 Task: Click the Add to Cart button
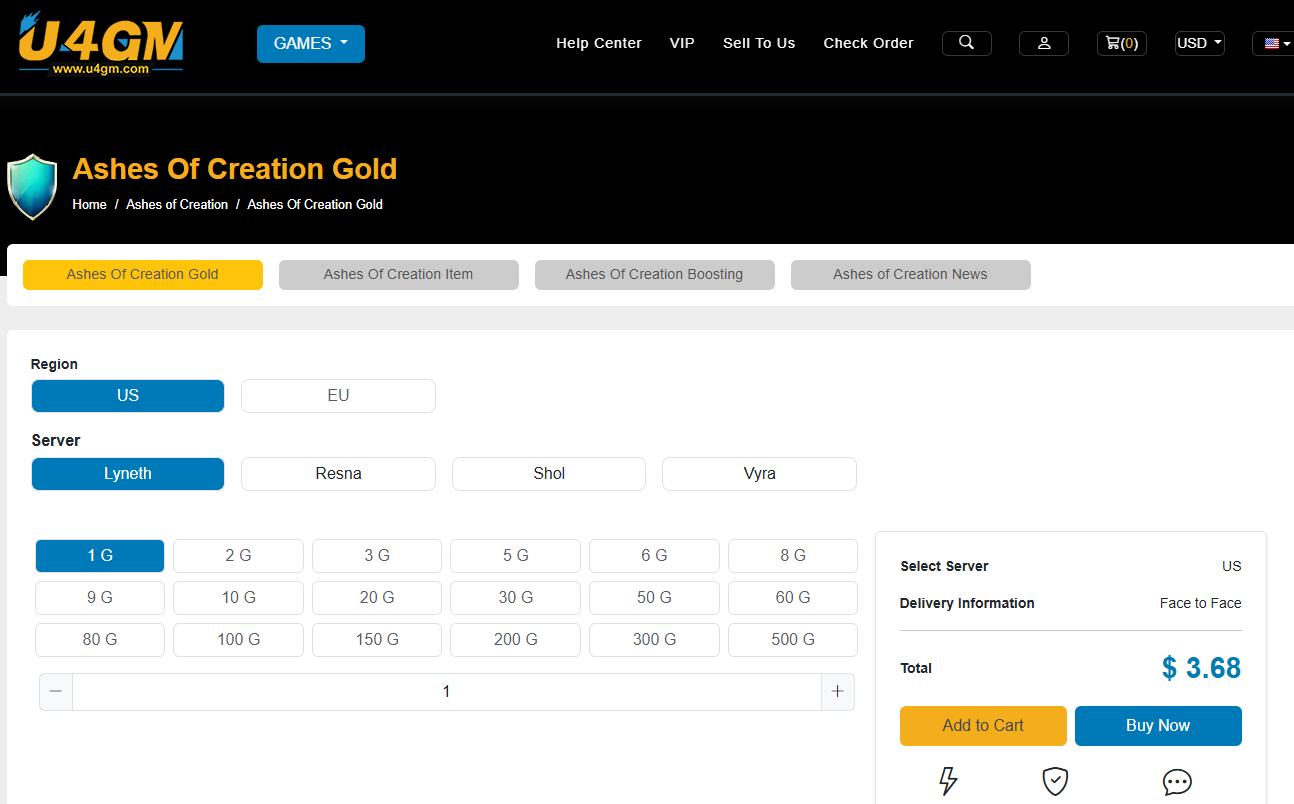pyautogui.click(x=982, y=726)
